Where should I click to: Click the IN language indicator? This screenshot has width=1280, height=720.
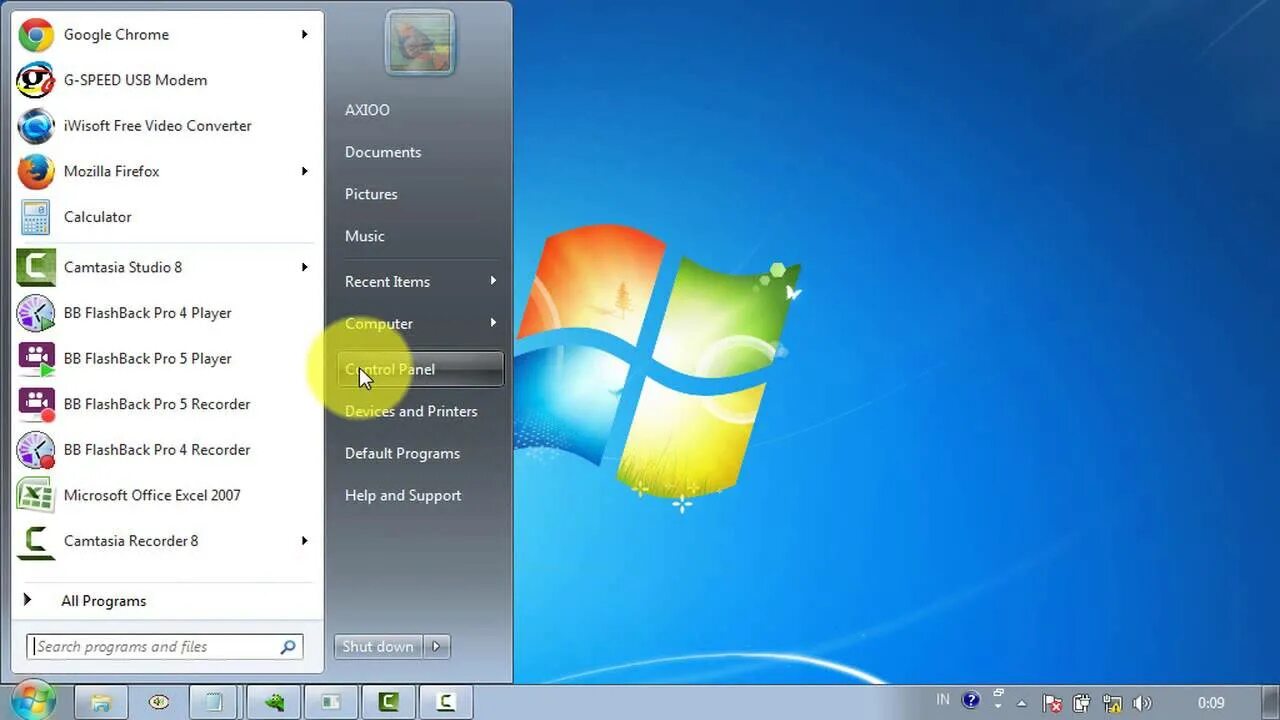[x=943, y=700]
